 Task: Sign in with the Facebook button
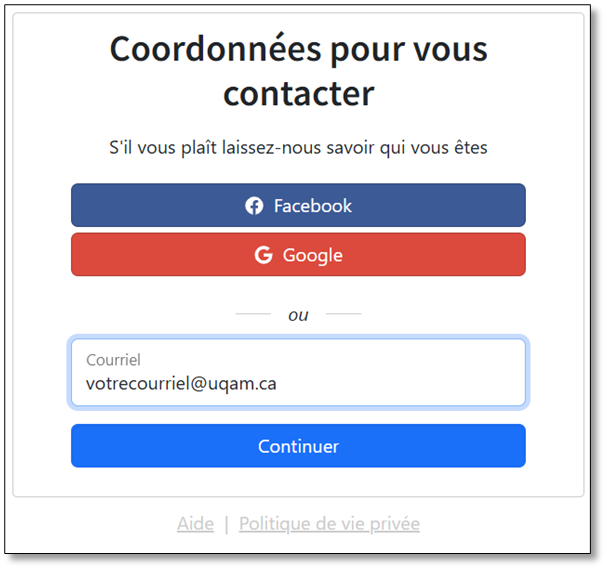click(x=298, y=206)
